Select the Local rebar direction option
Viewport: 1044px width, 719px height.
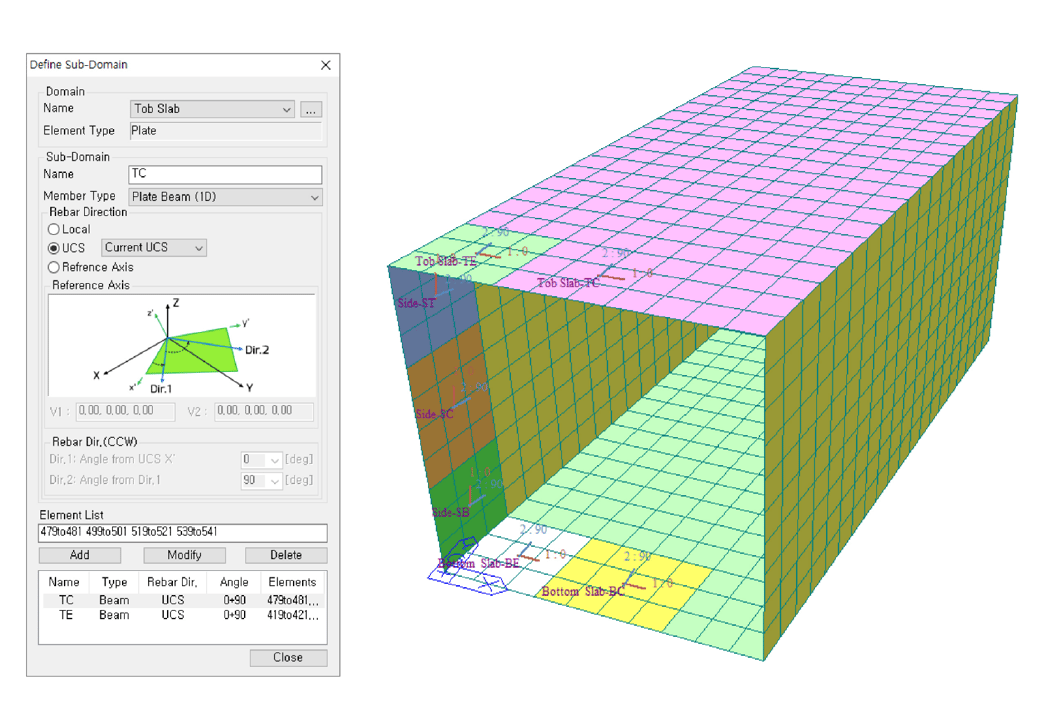pyautogui.click(x=54, y=230)
